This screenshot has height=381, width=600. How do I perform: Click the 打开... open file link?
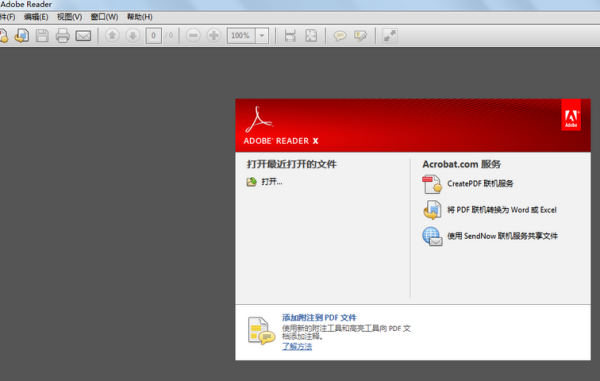272,182
